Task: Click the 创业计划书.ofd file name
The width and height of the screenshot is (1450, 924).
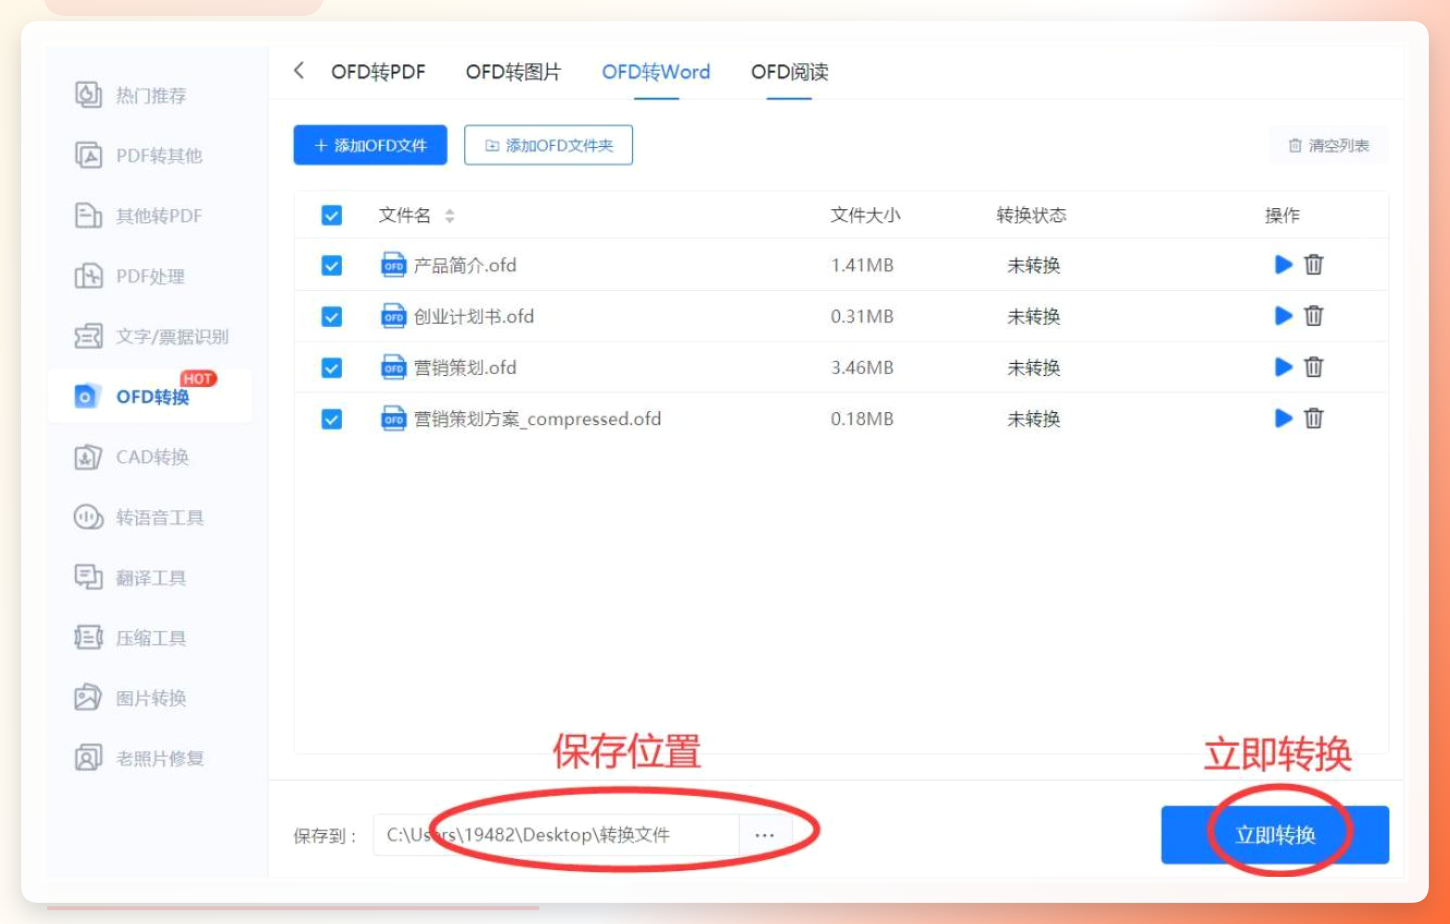Action: click(474, 316)
